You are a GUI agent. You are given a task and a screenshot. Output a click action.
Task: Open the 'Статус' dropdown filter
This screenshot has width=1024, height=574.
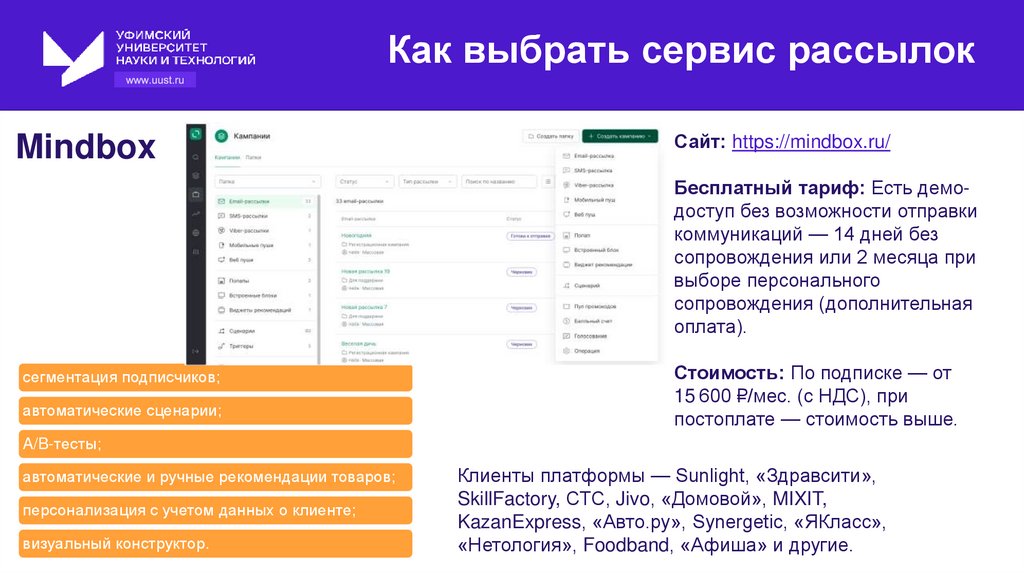tap(364, 182)
